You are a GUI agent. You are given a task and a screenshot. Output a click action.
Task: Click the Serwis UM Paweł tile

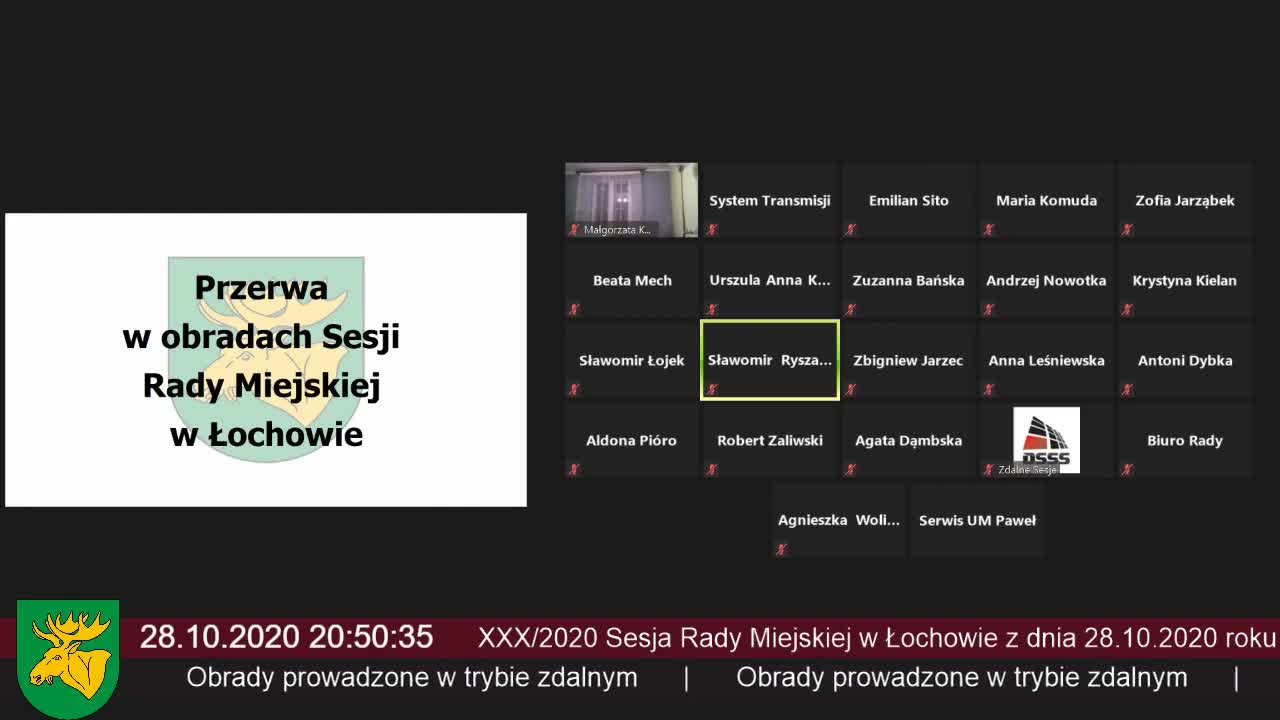coord(977,520)
